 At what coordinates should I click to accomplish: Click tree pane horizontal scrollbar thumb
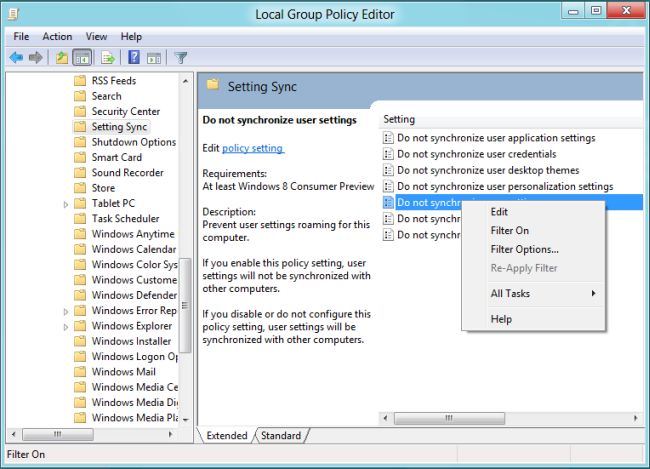tap(58, 435)
